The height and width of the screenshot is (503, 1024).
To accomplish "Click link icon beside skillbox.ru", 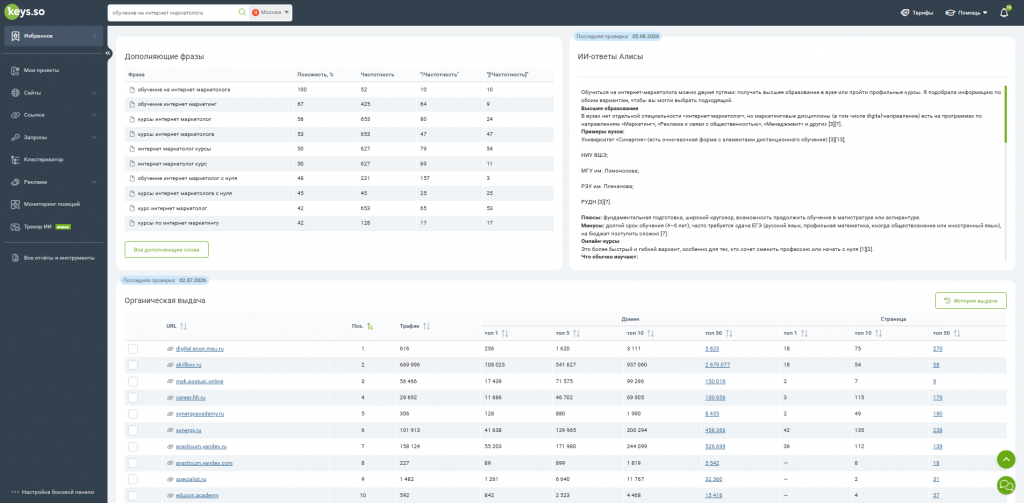I will (170, 365).
